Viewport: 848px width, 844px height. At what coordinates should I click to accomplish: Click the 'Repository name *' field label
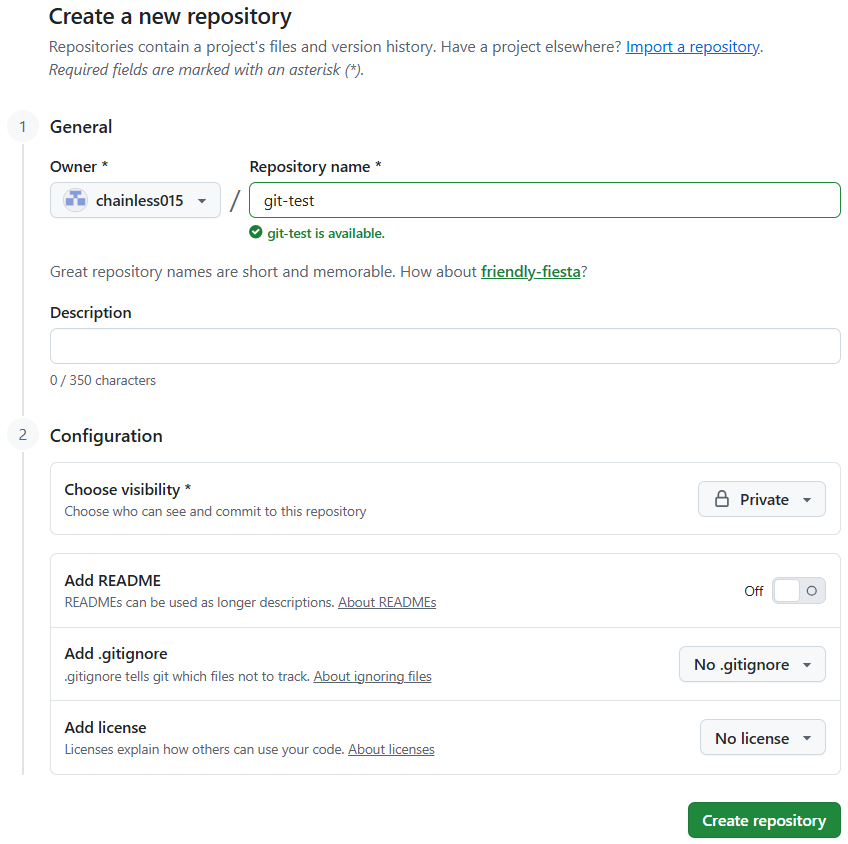point(315,167)
